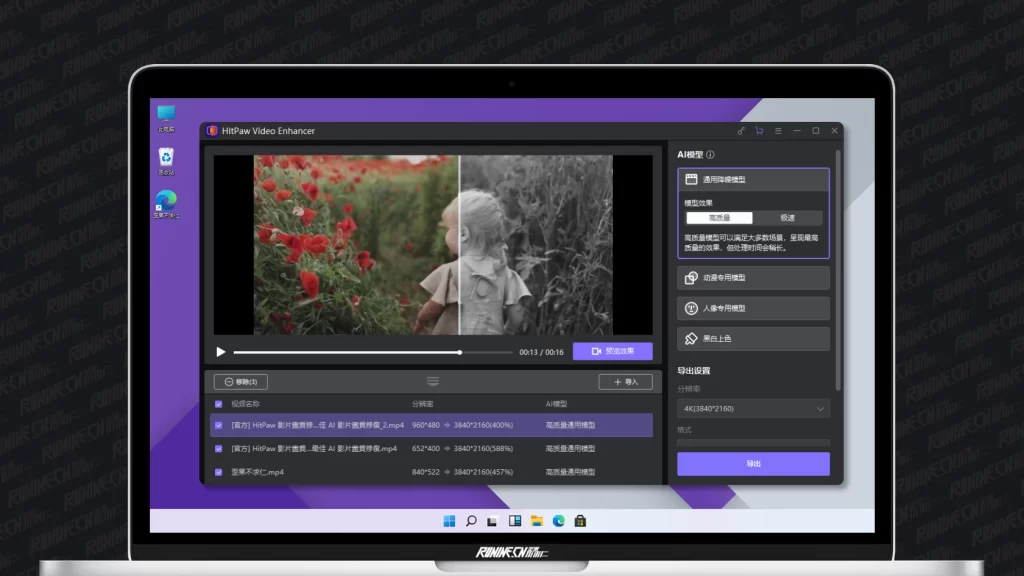This screenshot has width=1024, height=576.
Task: Click the purple 预览效果 preview button
Action: click(612, 352)
